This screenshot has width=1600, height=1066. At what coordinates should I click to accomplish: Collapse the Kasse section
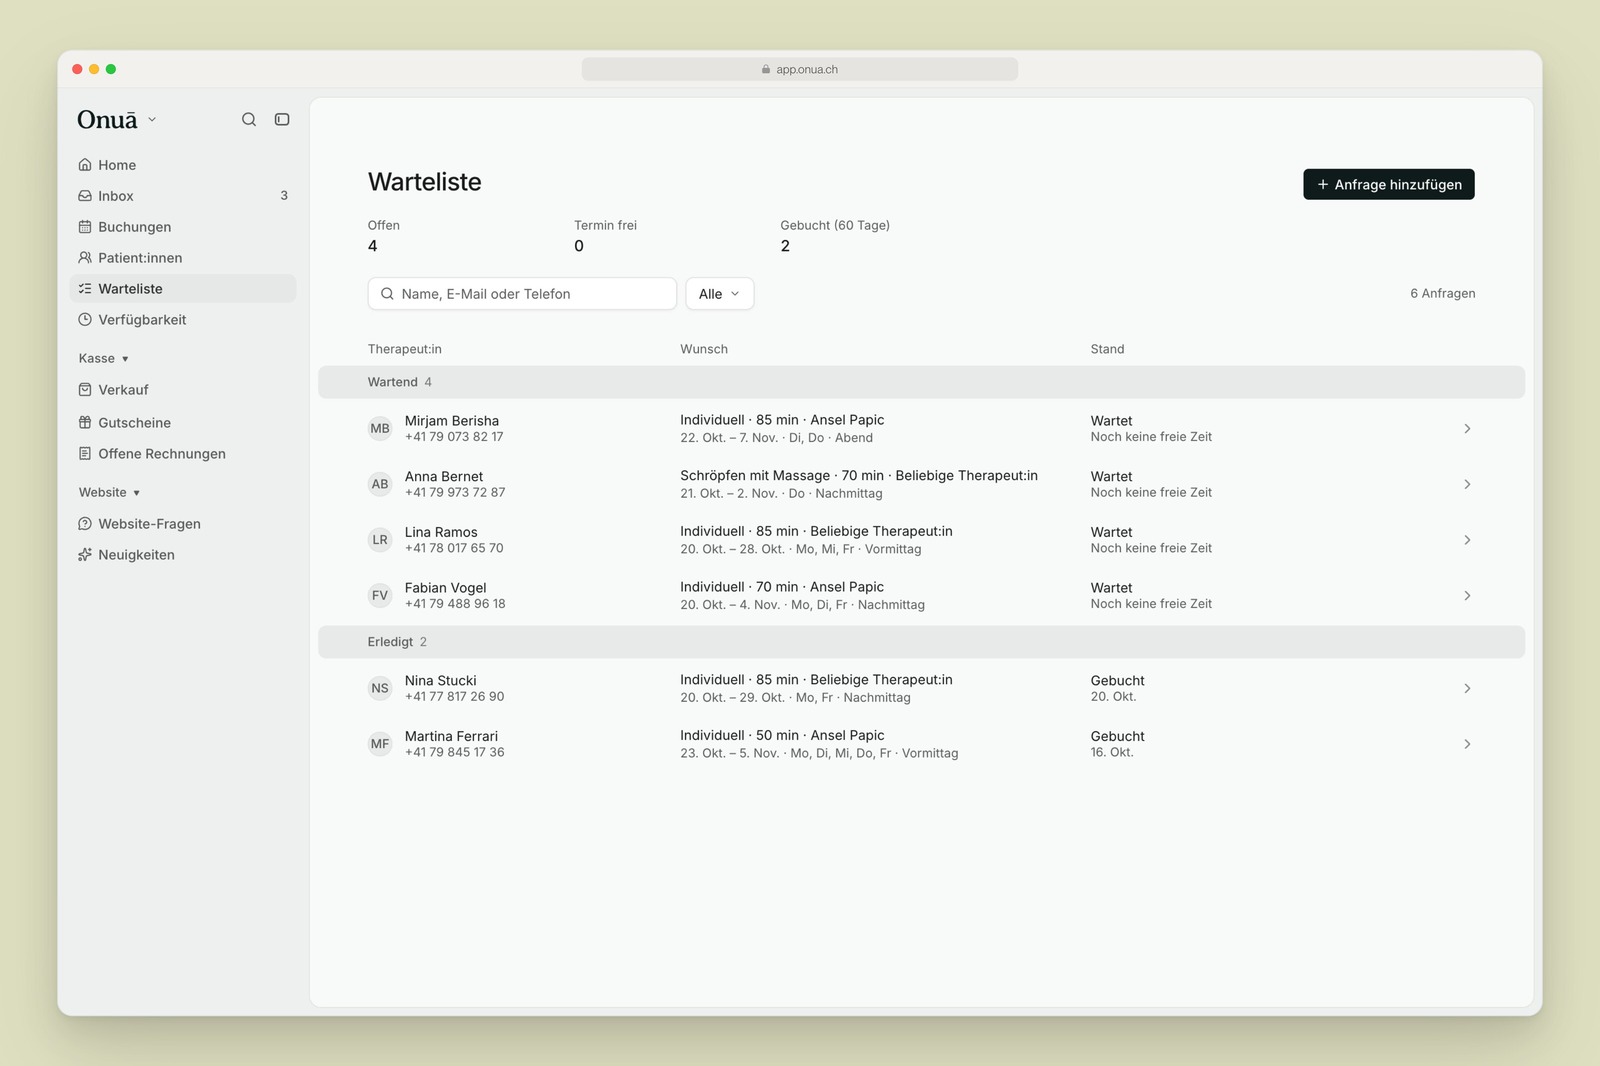(x=104, y=358)
